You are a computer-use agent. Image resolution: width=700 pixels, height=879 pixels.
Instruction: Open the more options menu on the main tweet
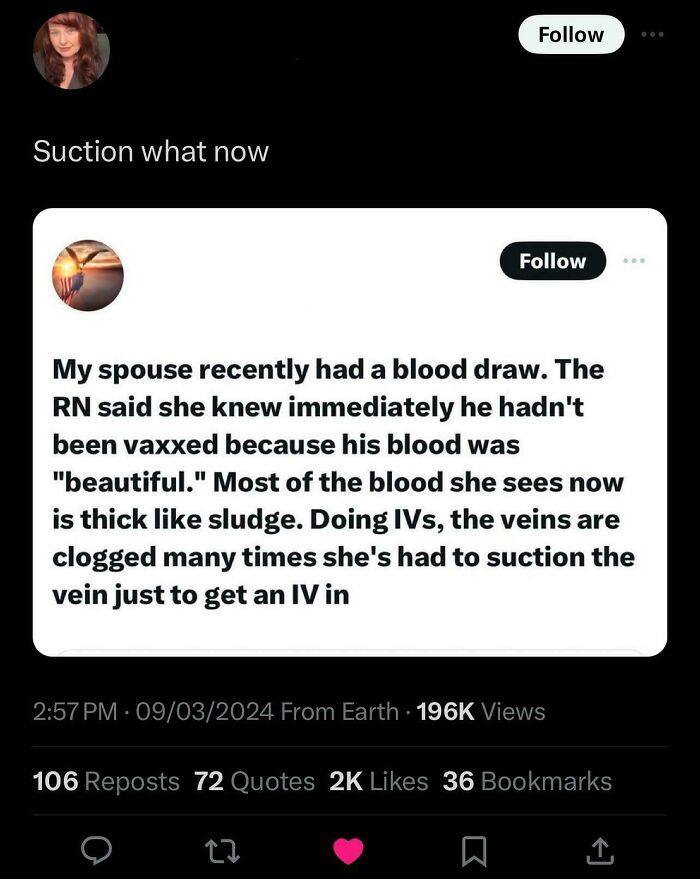[653, 34]
